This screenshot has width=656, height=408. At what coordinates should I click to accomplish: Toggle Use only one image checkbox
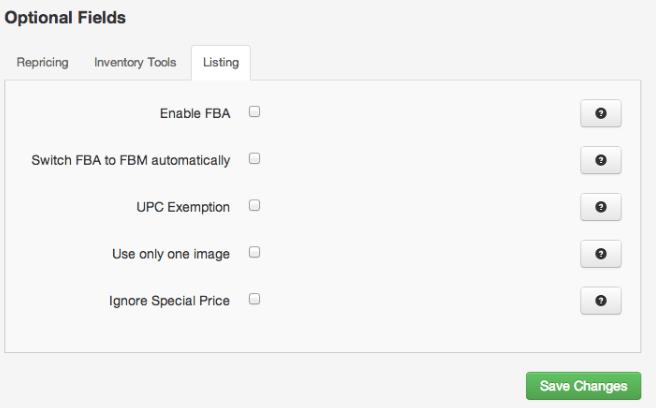[x=254, y=252]
